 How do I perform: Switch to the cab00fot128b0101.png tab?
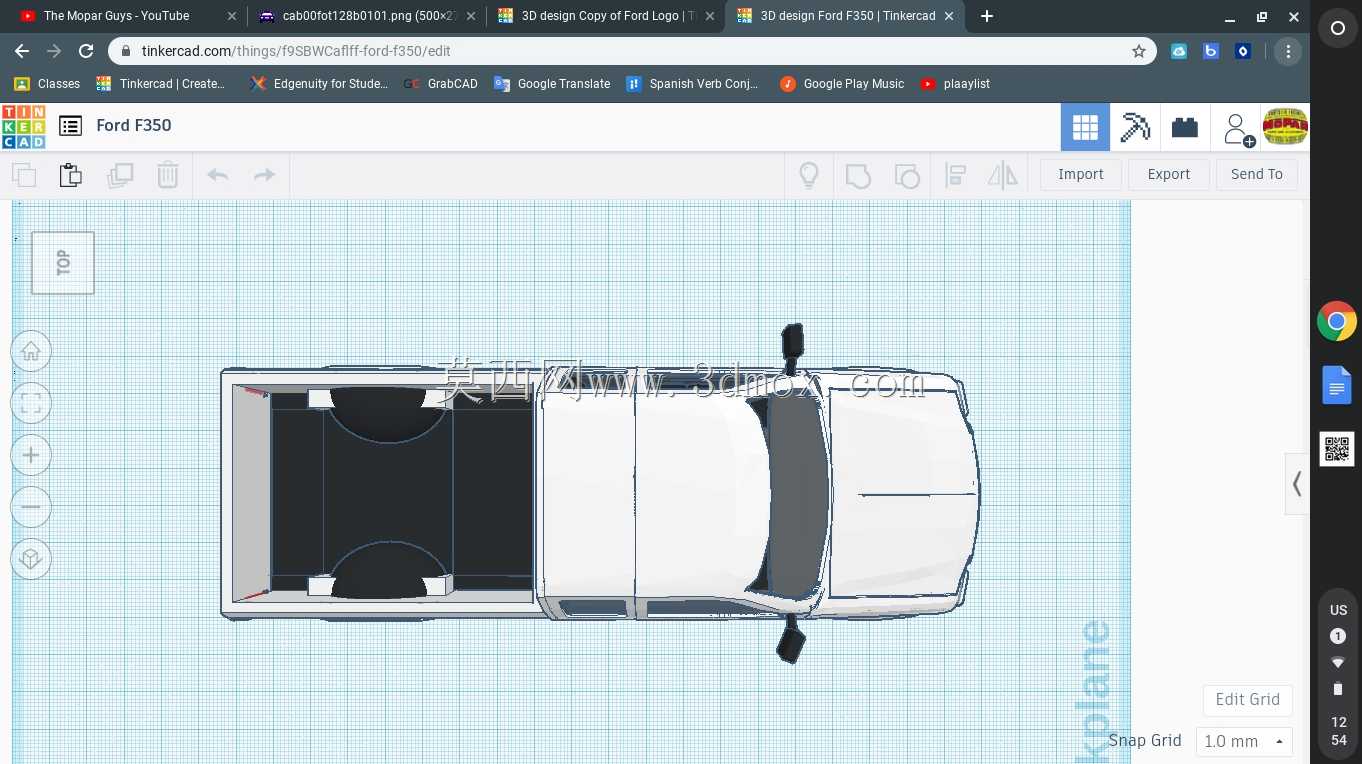366,16
